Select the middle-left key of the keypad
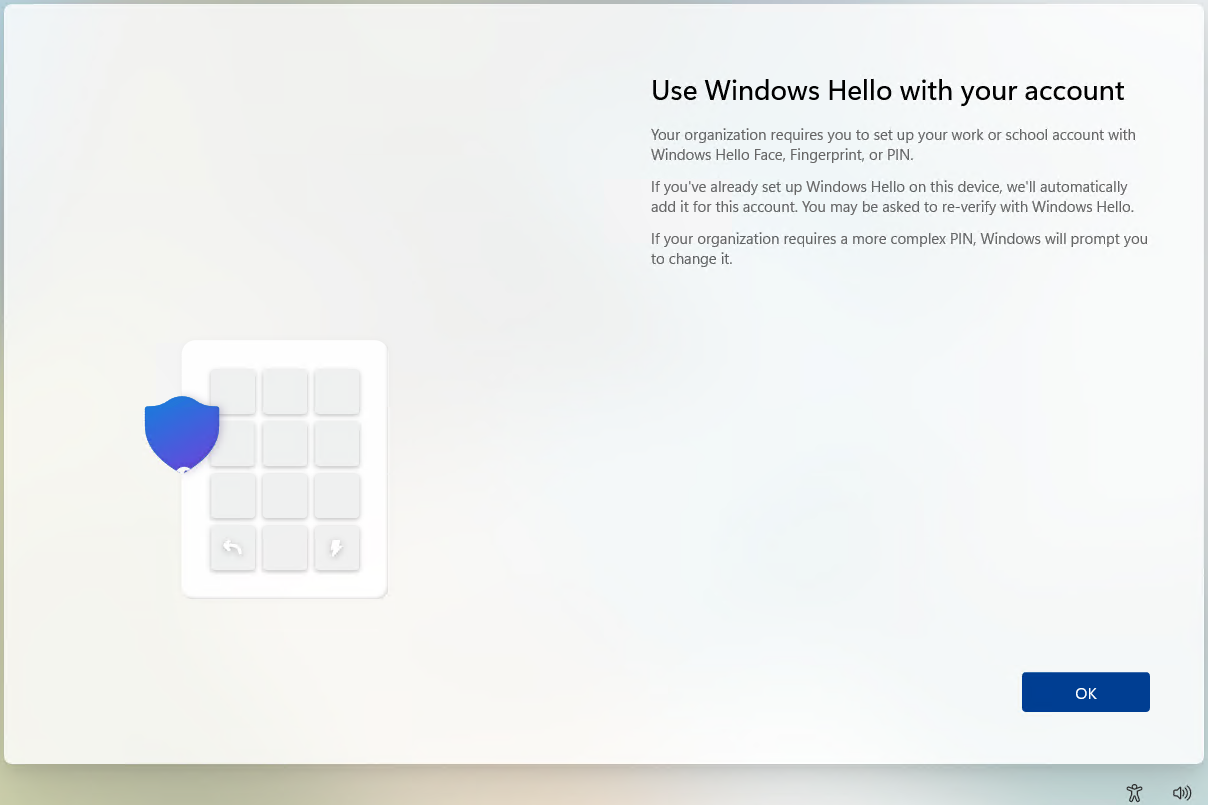Viewport: 1208px width, 805px height. tap(233, 444)
